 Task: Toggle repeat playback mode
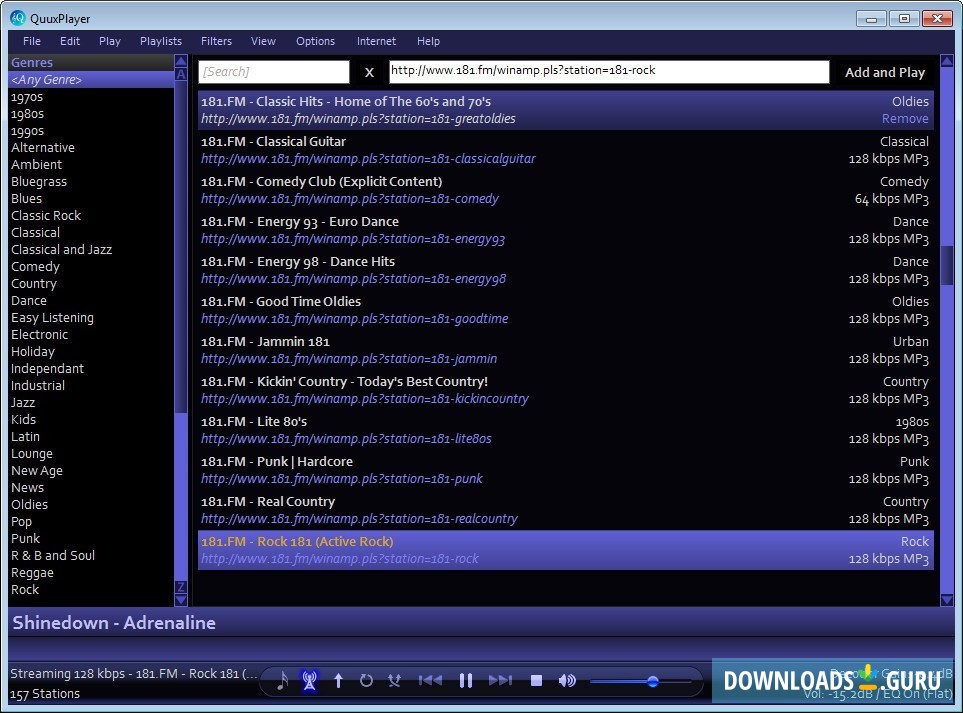pos(366,680)
